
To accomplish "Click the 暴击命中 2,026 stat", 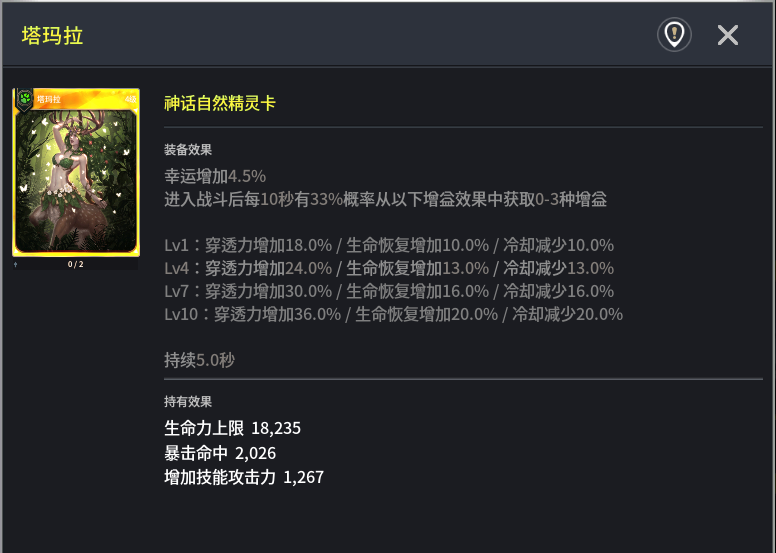I will (x=220, y=453).
